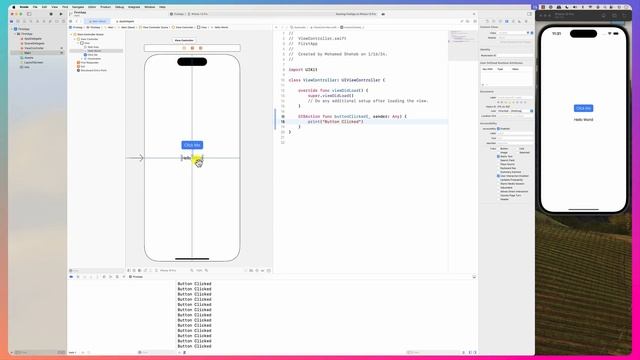Image resolution: width=640 pixels, height=360 pixels.
Task: Enable the Updates Frequently trait checkbox
Action: click(x=498, y=180)
